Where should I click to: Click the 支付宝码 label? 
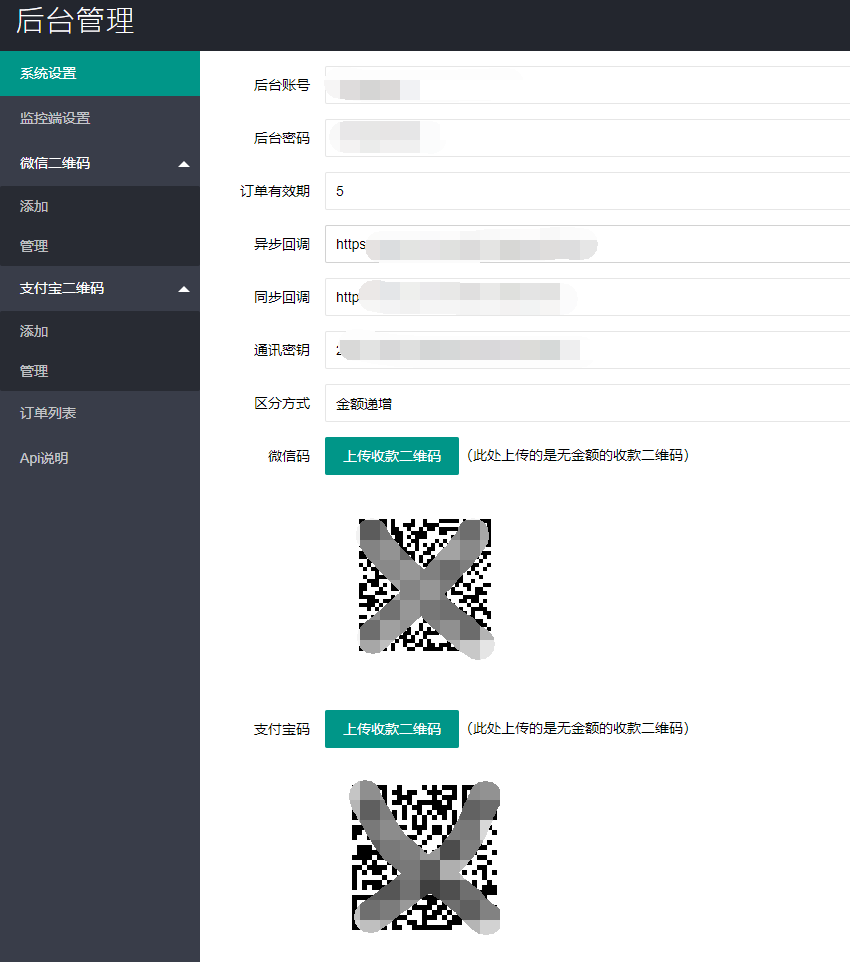tap(282, 729)
